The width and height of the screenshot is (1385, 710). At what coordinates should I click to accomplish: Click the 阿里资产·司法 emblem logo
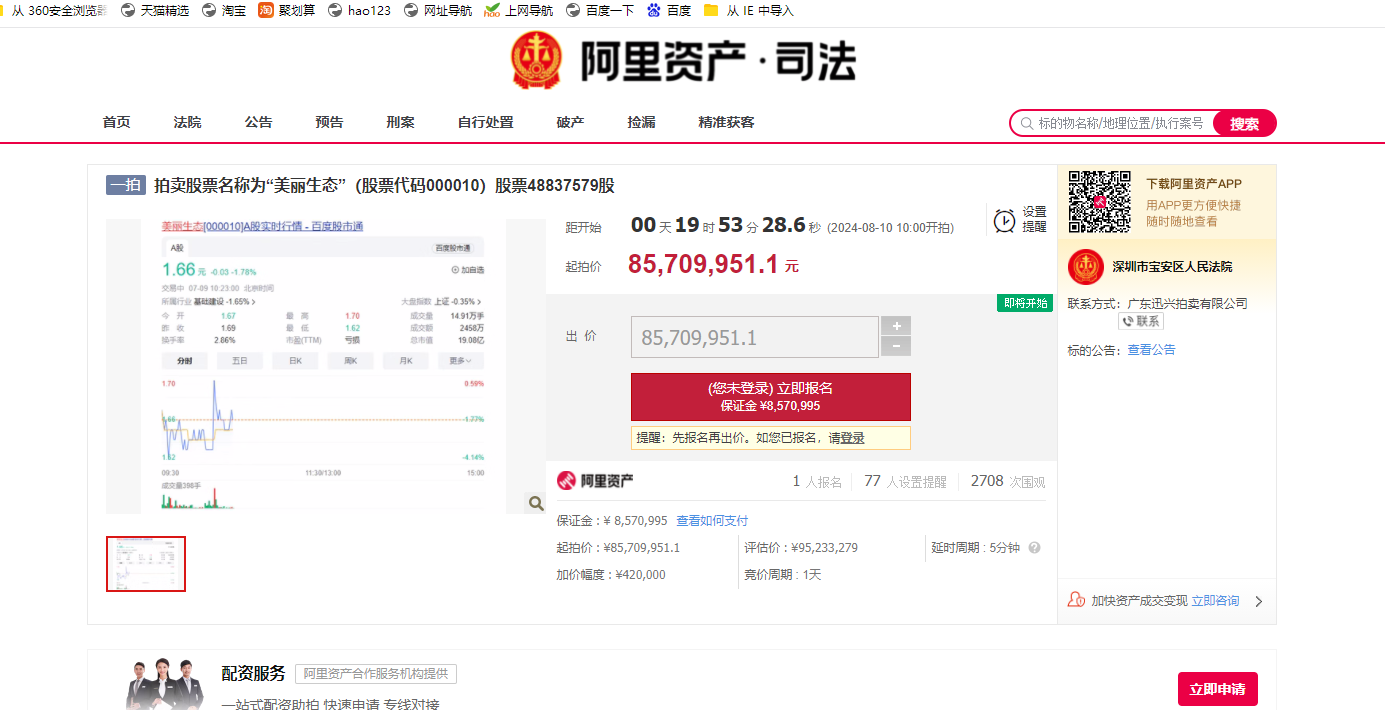[x=539, y=61]
